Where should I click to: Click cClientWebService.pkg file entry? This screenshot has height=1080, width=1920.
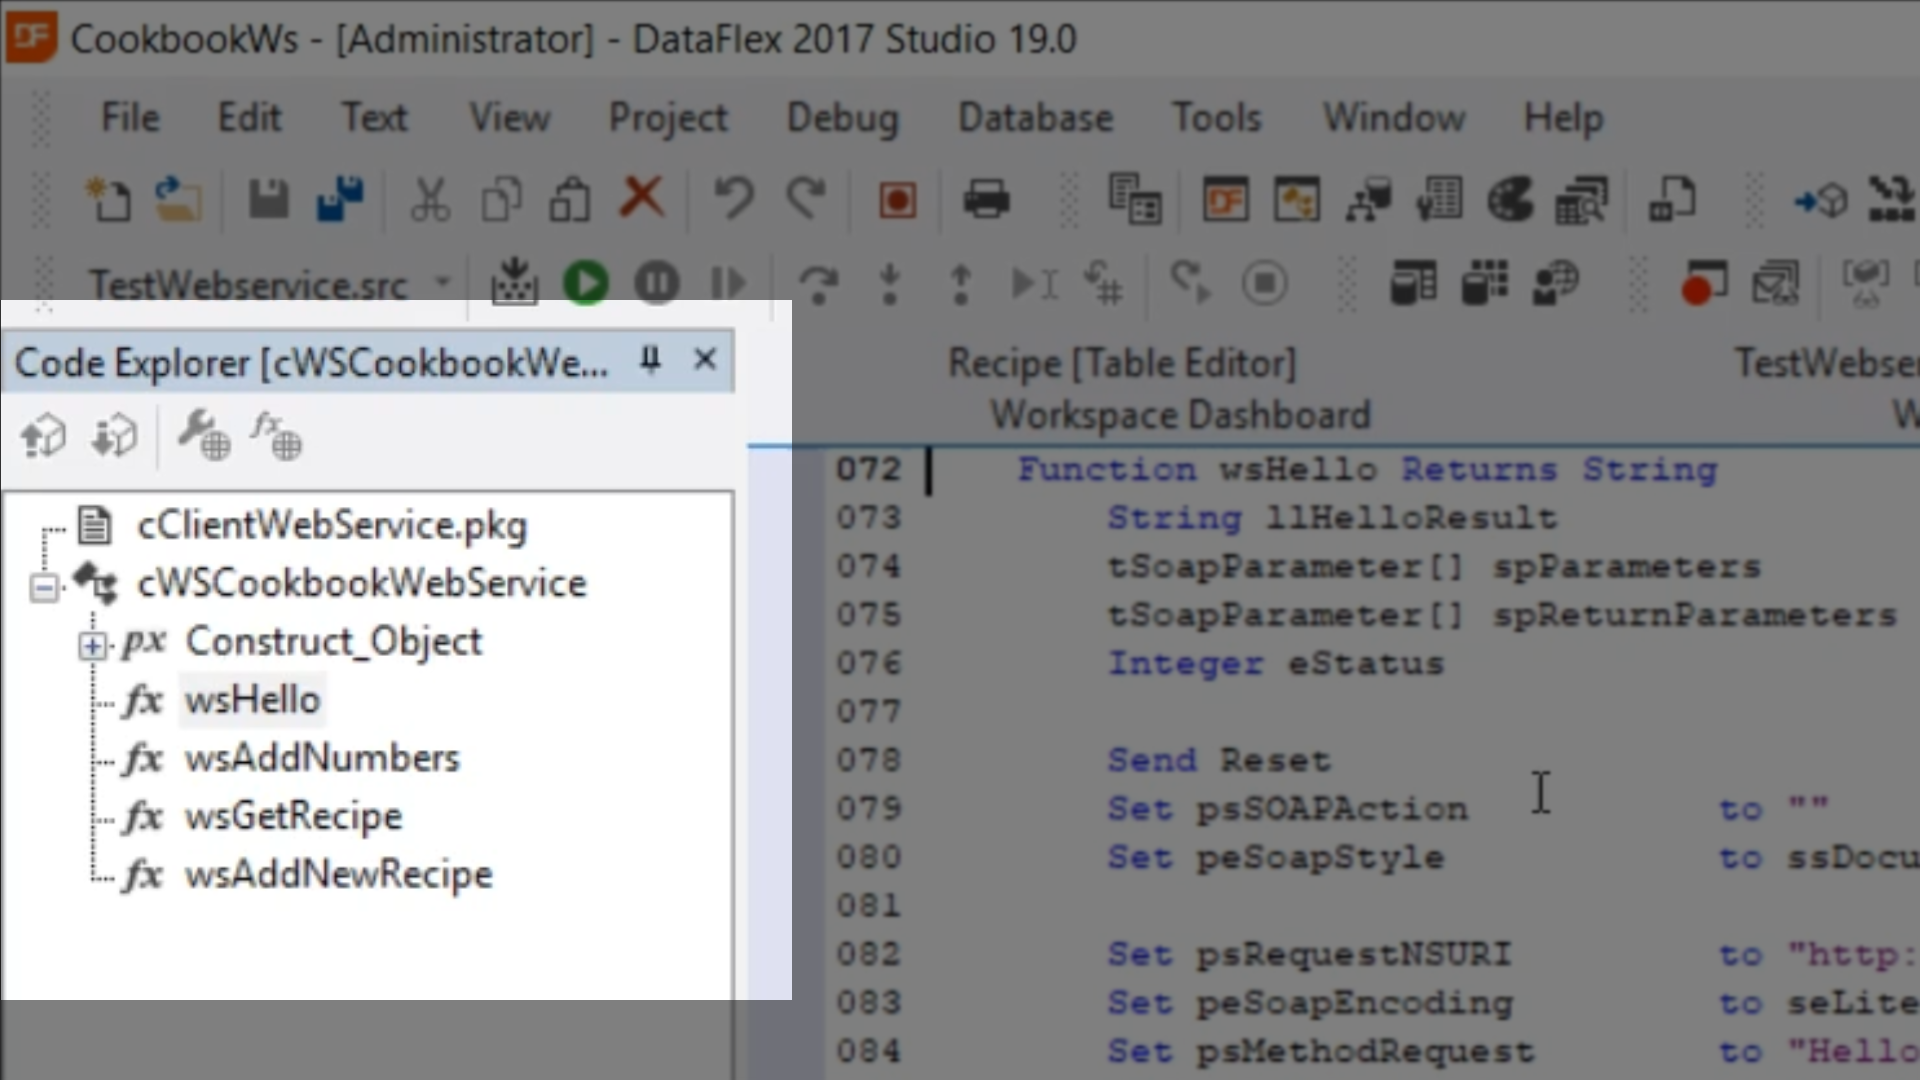[x=331, y=525]
